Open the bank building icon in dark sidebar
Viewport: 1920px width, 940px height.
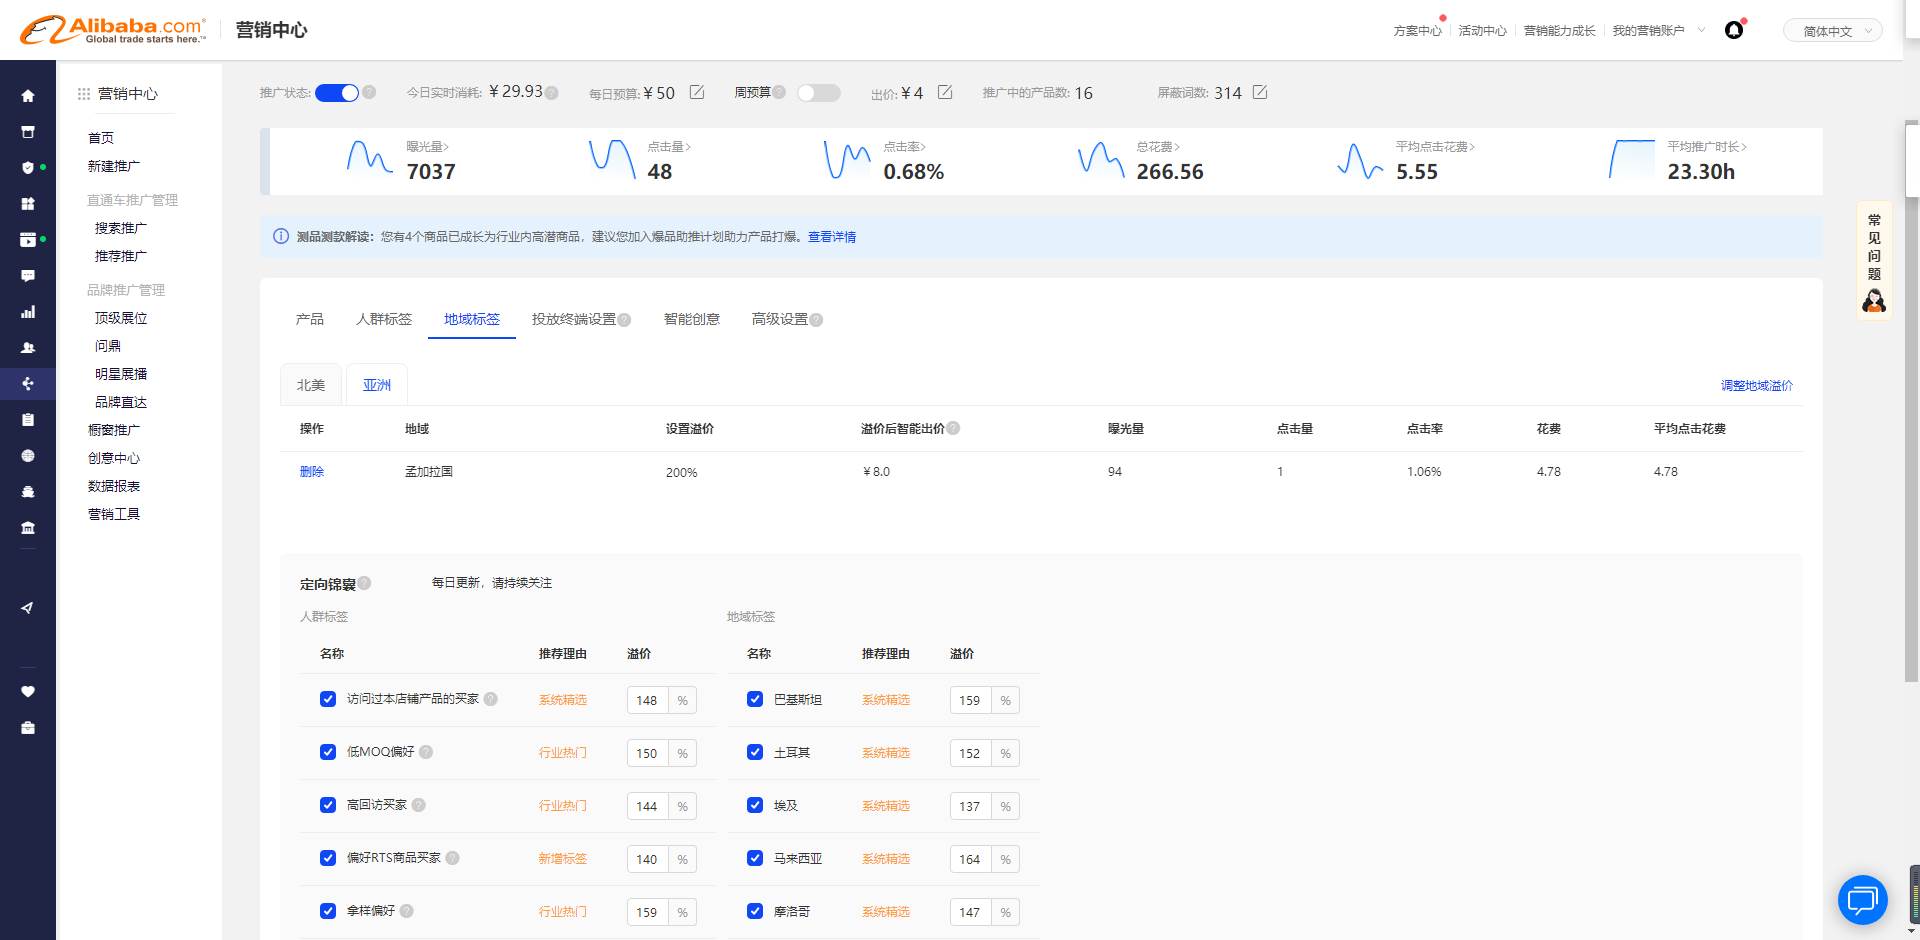pyautogui.click(x=28, y=528)
